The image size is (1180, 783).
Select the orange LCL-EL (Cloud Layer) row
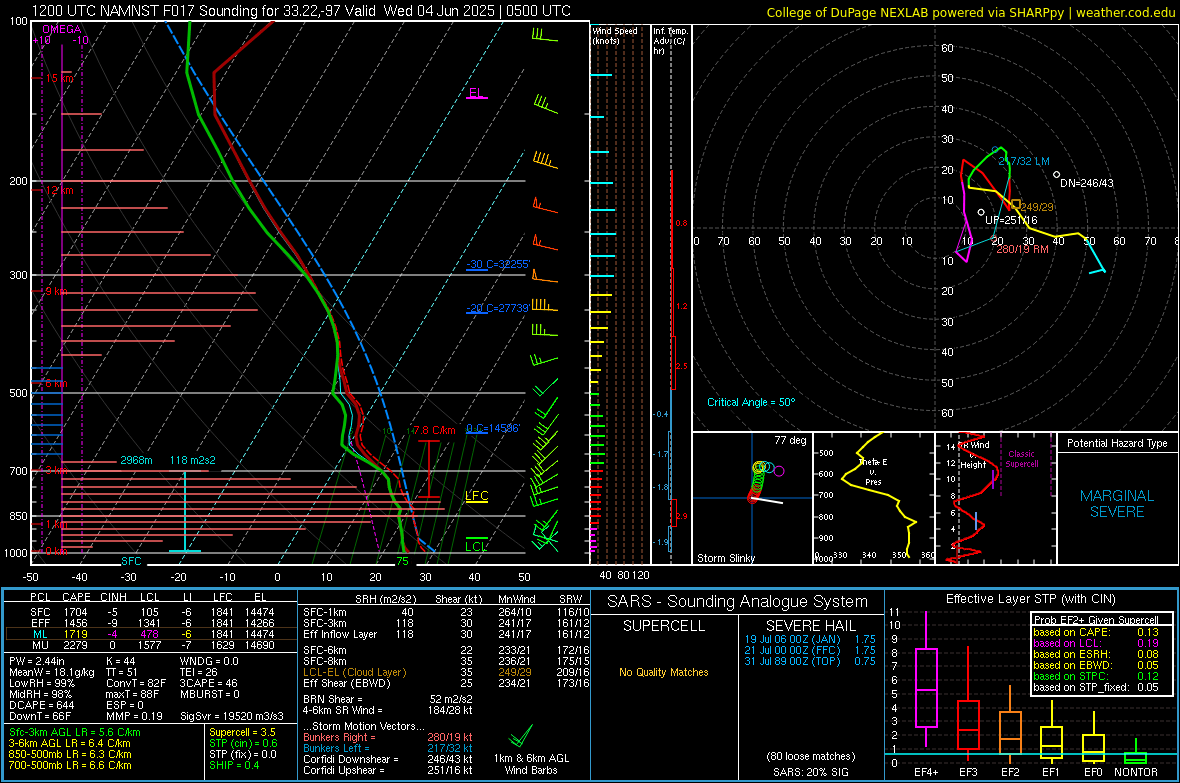[x=444, y=672]
